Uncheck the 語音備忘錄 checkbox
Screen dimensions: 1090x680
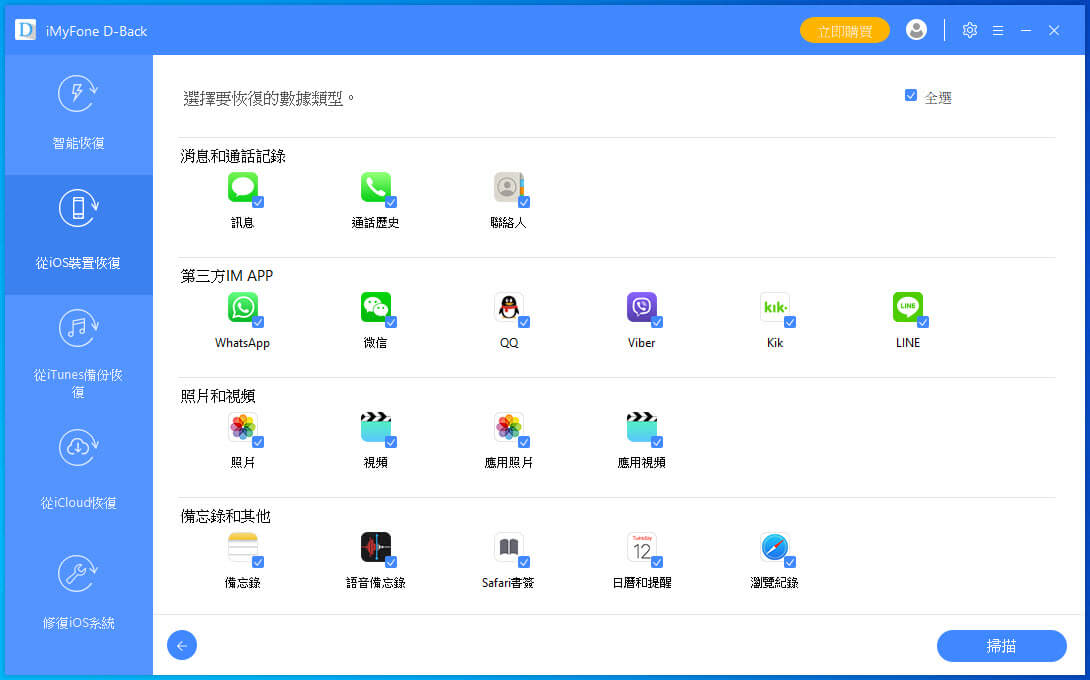pos(391,562)
